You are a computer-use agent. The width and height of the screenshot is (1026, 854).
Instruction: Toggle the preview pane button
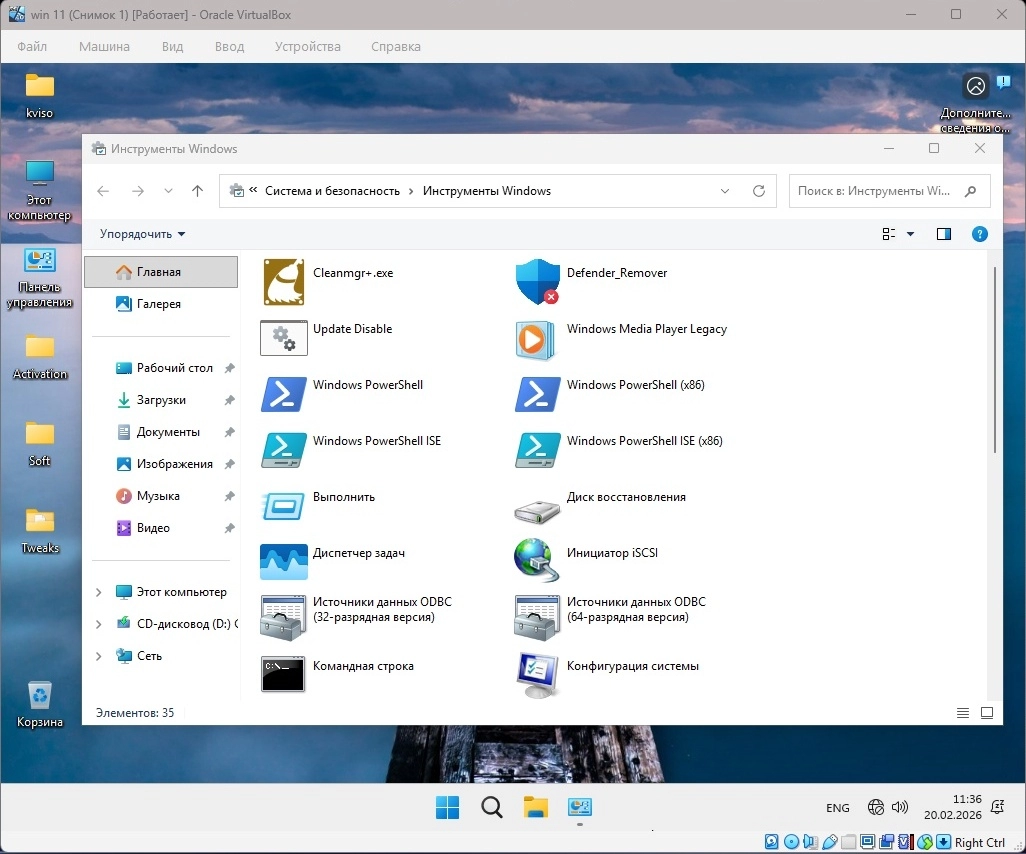coord(943,234)
